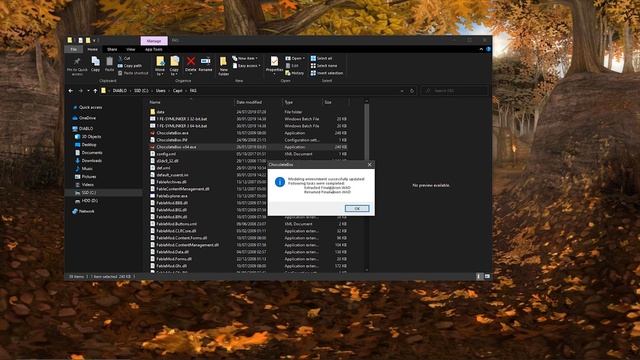This screenshot has width=640, height=360.
Task: Open Desktop in the navigation pane
Action: coord(89,144)
